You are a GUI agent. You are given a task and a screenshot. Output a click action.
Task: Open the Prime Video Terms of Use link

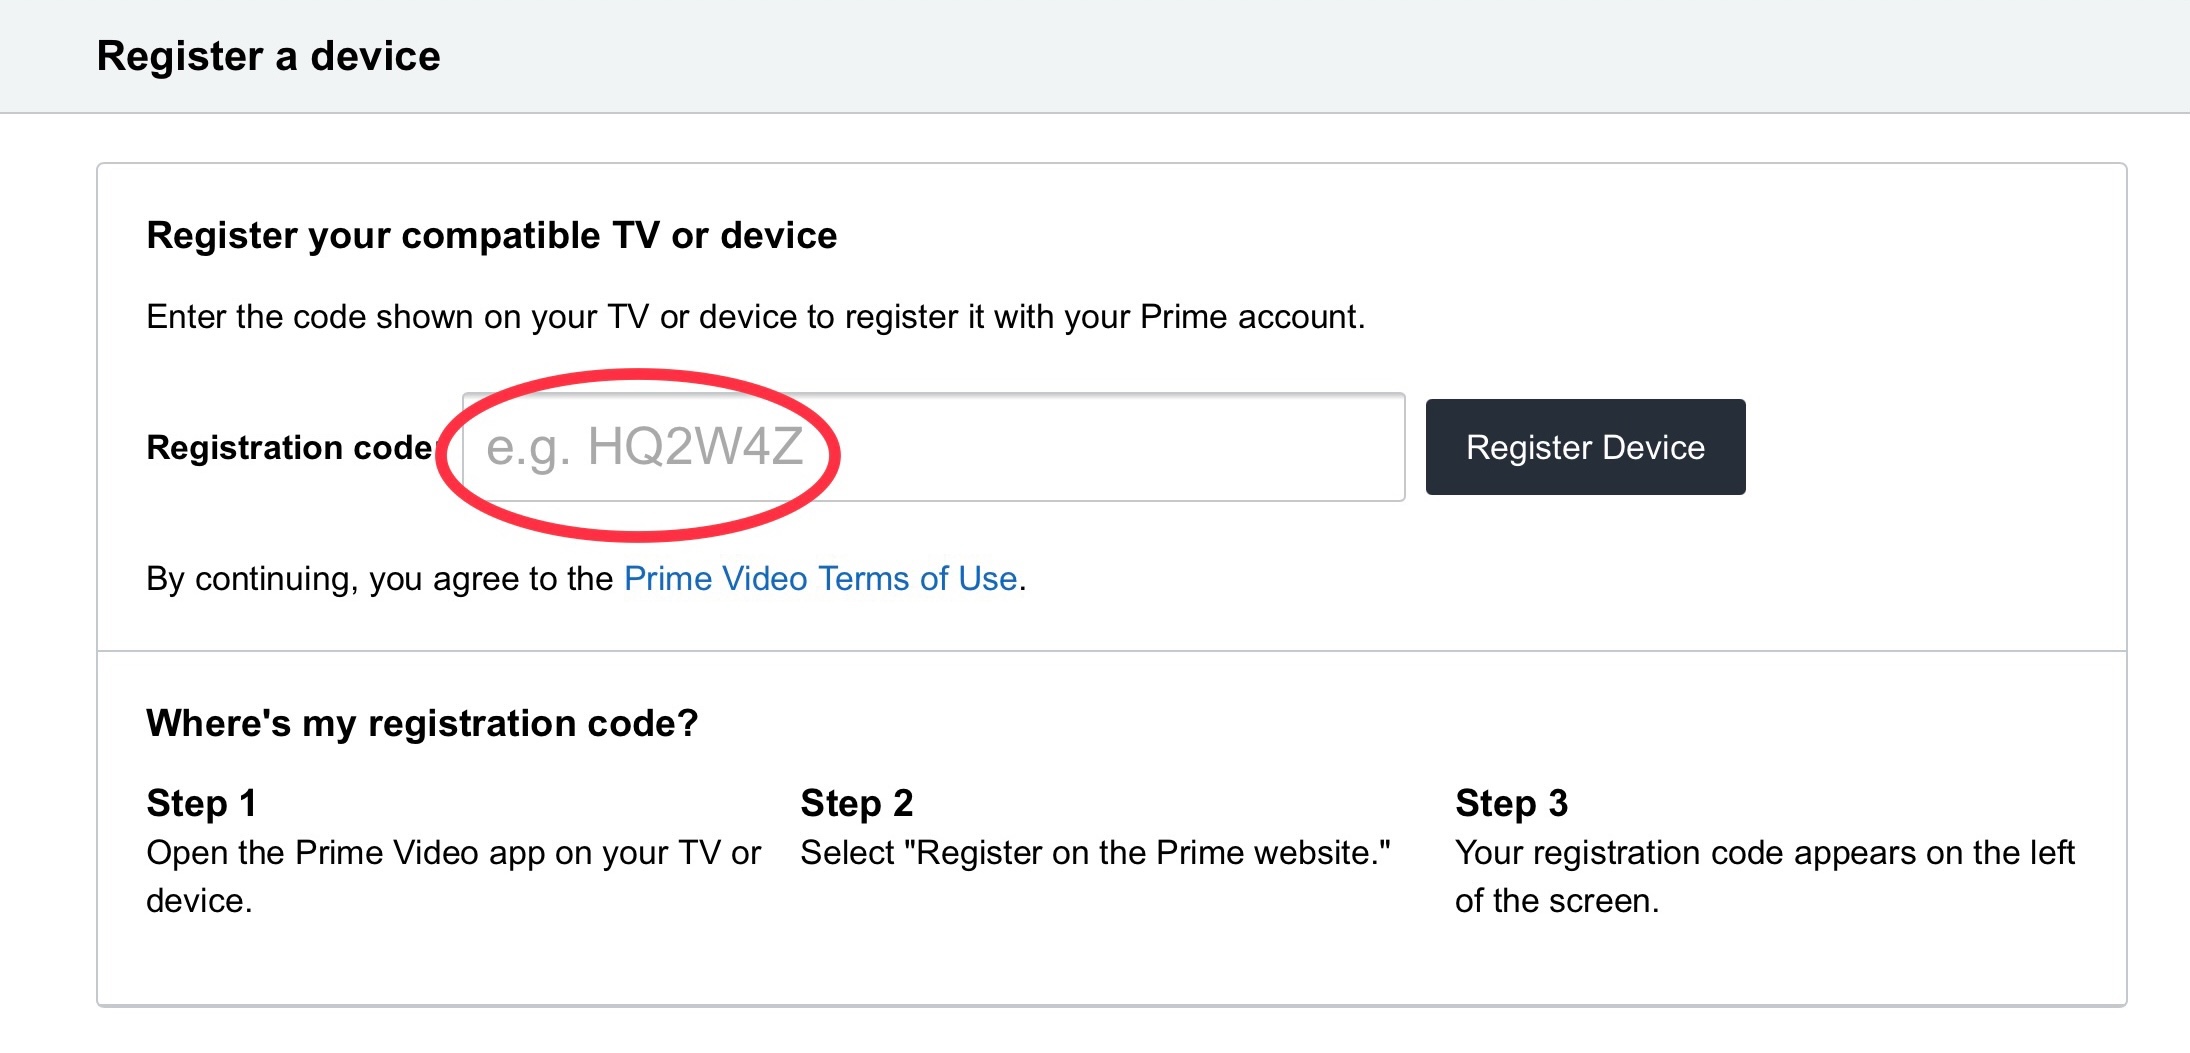tap(820, 579)
